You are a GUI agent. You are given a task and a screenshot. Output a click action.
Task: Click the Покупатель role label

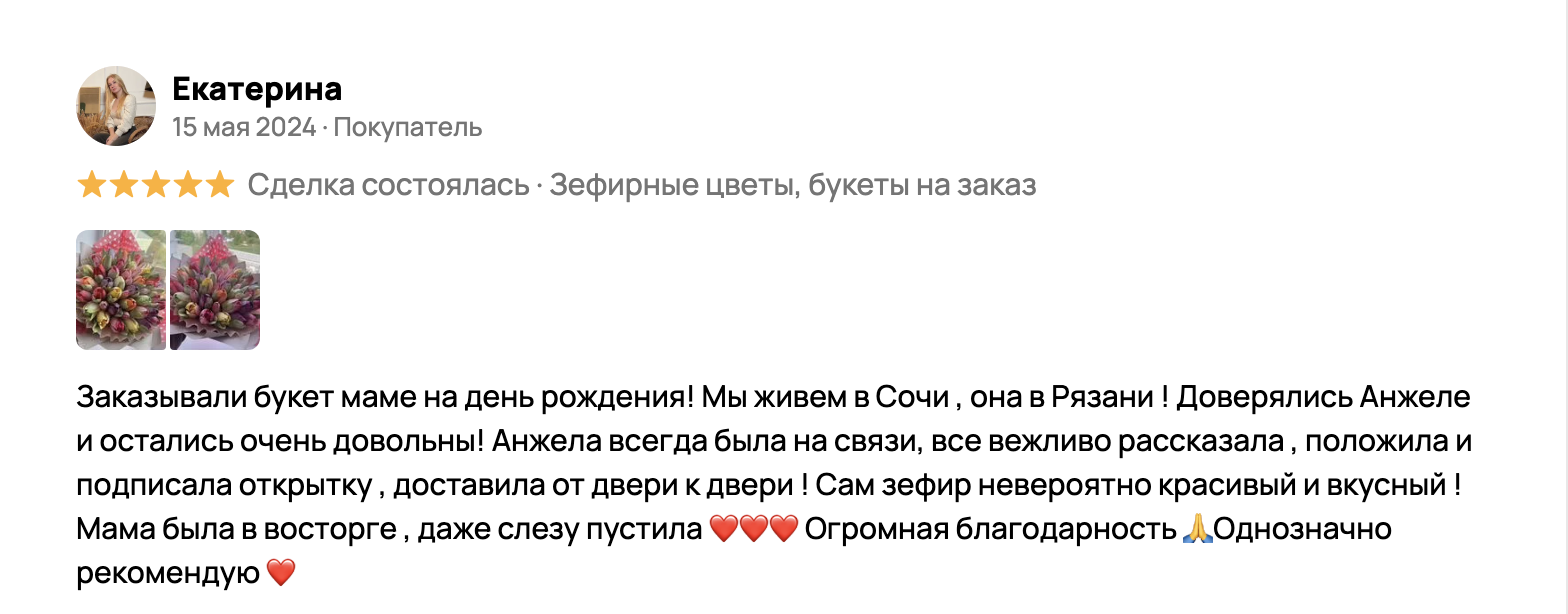pos(408,128)
